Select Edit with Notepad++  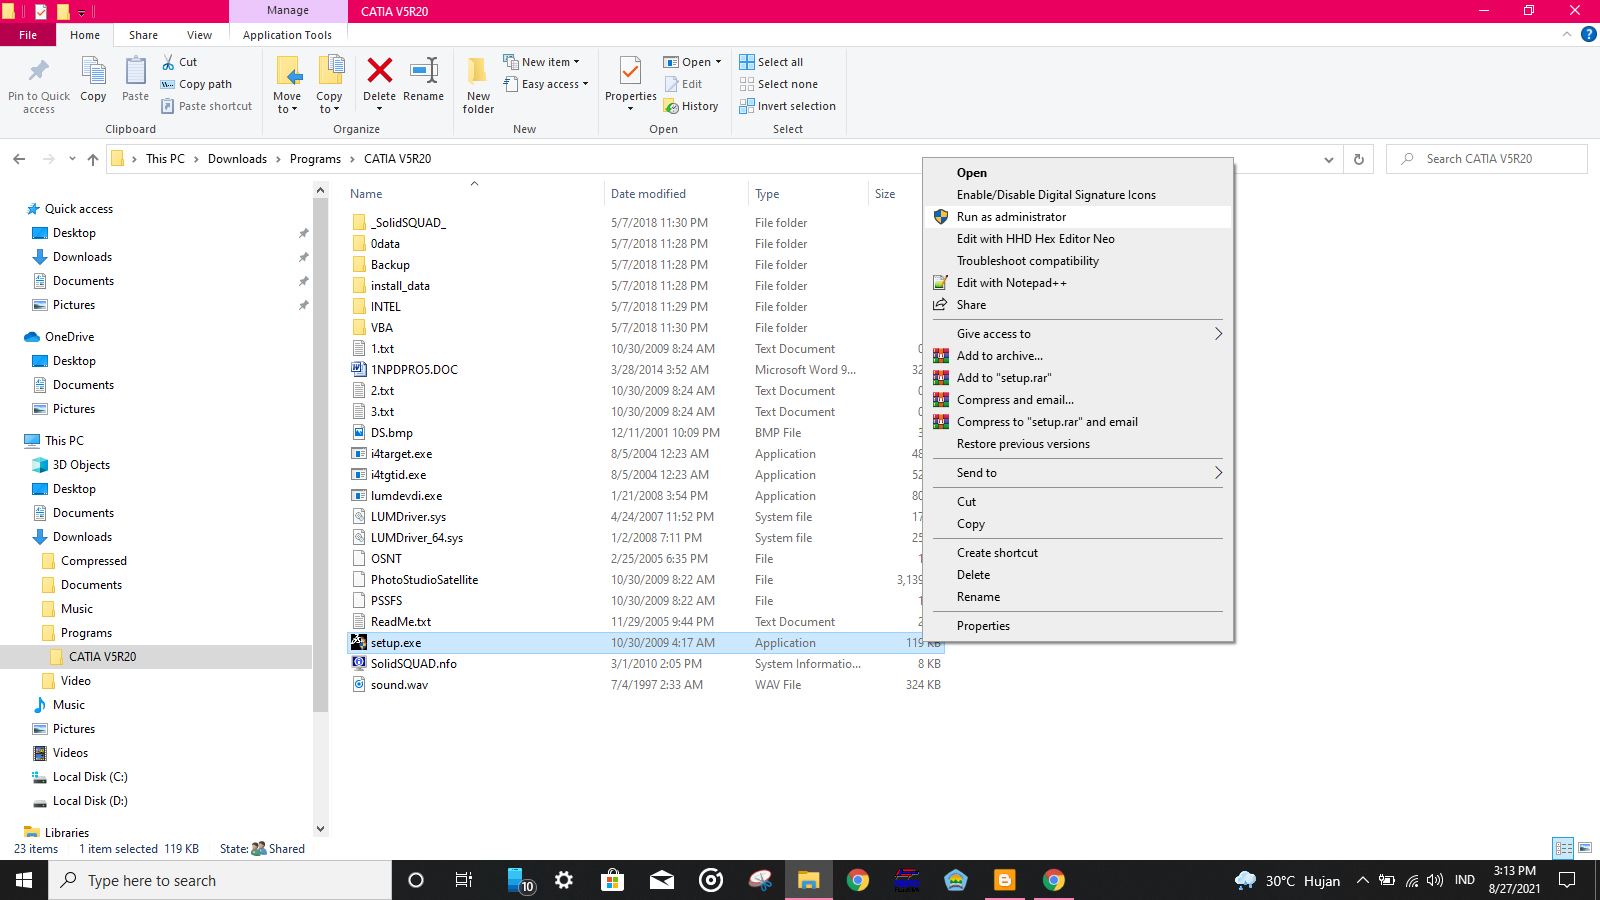click(1078, 283)
